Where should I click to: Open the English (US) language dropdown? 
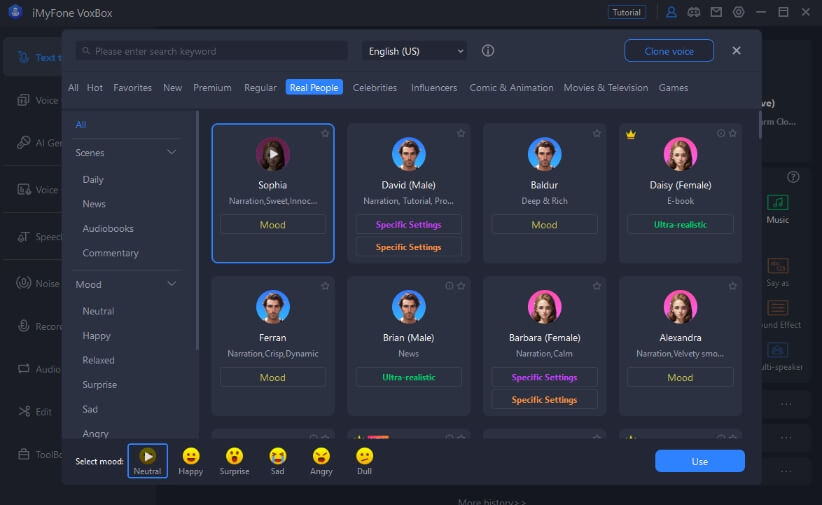pyautogui.click(x=416, y=51)
